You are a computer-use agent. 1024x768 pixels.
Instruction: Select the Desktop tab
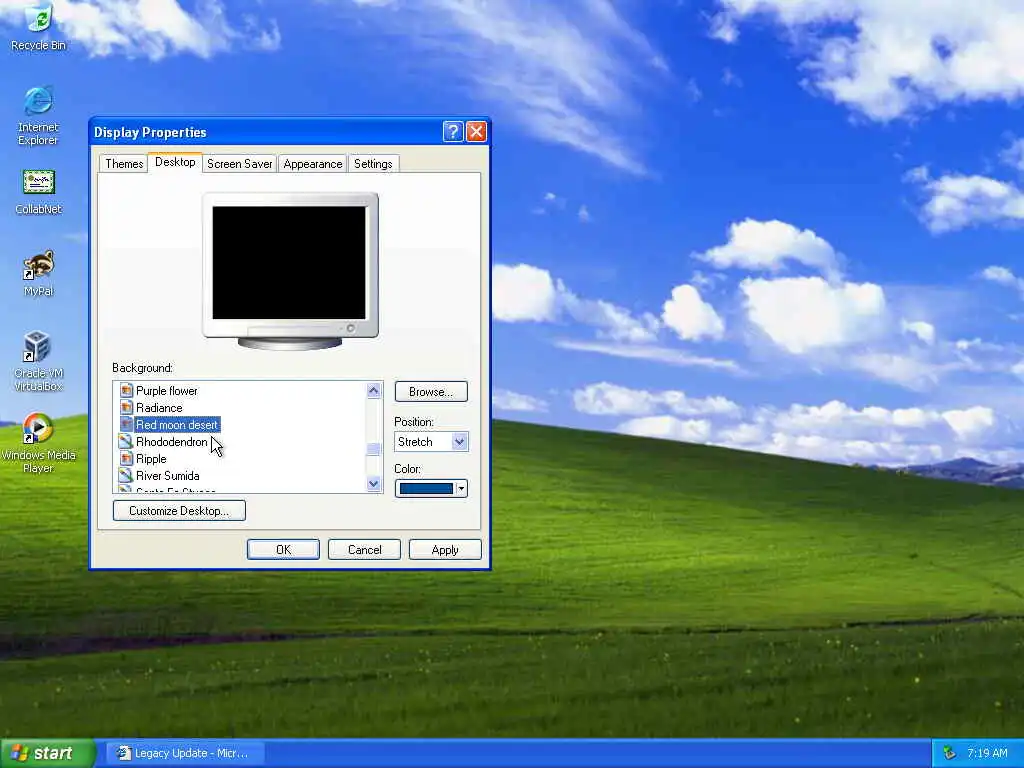point(175,162)
